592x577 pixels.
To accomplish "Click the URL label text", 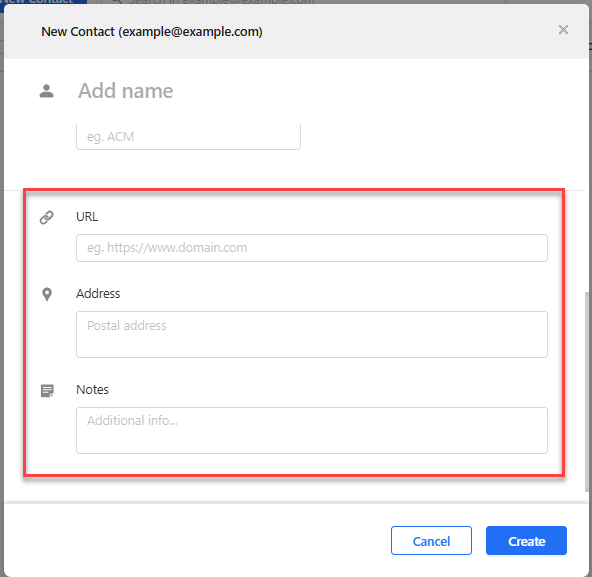I will [87, 217].
